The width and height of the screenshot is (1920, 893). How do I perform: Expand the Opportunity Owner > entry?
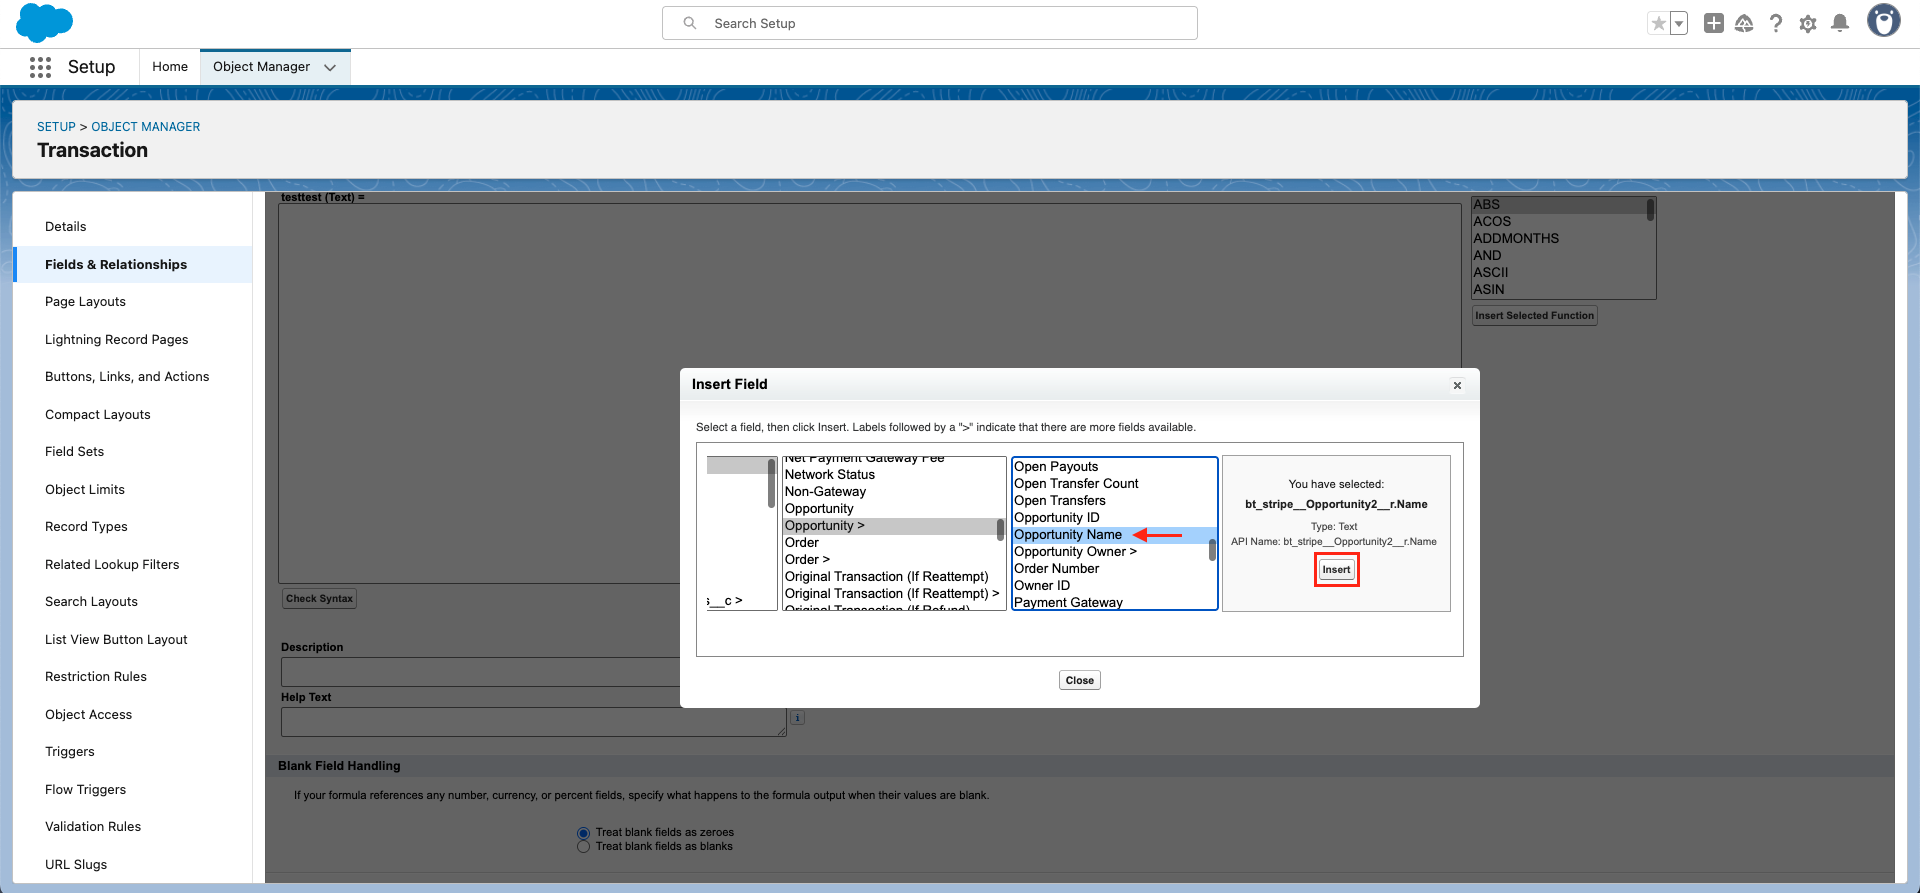coord(1110,552)
